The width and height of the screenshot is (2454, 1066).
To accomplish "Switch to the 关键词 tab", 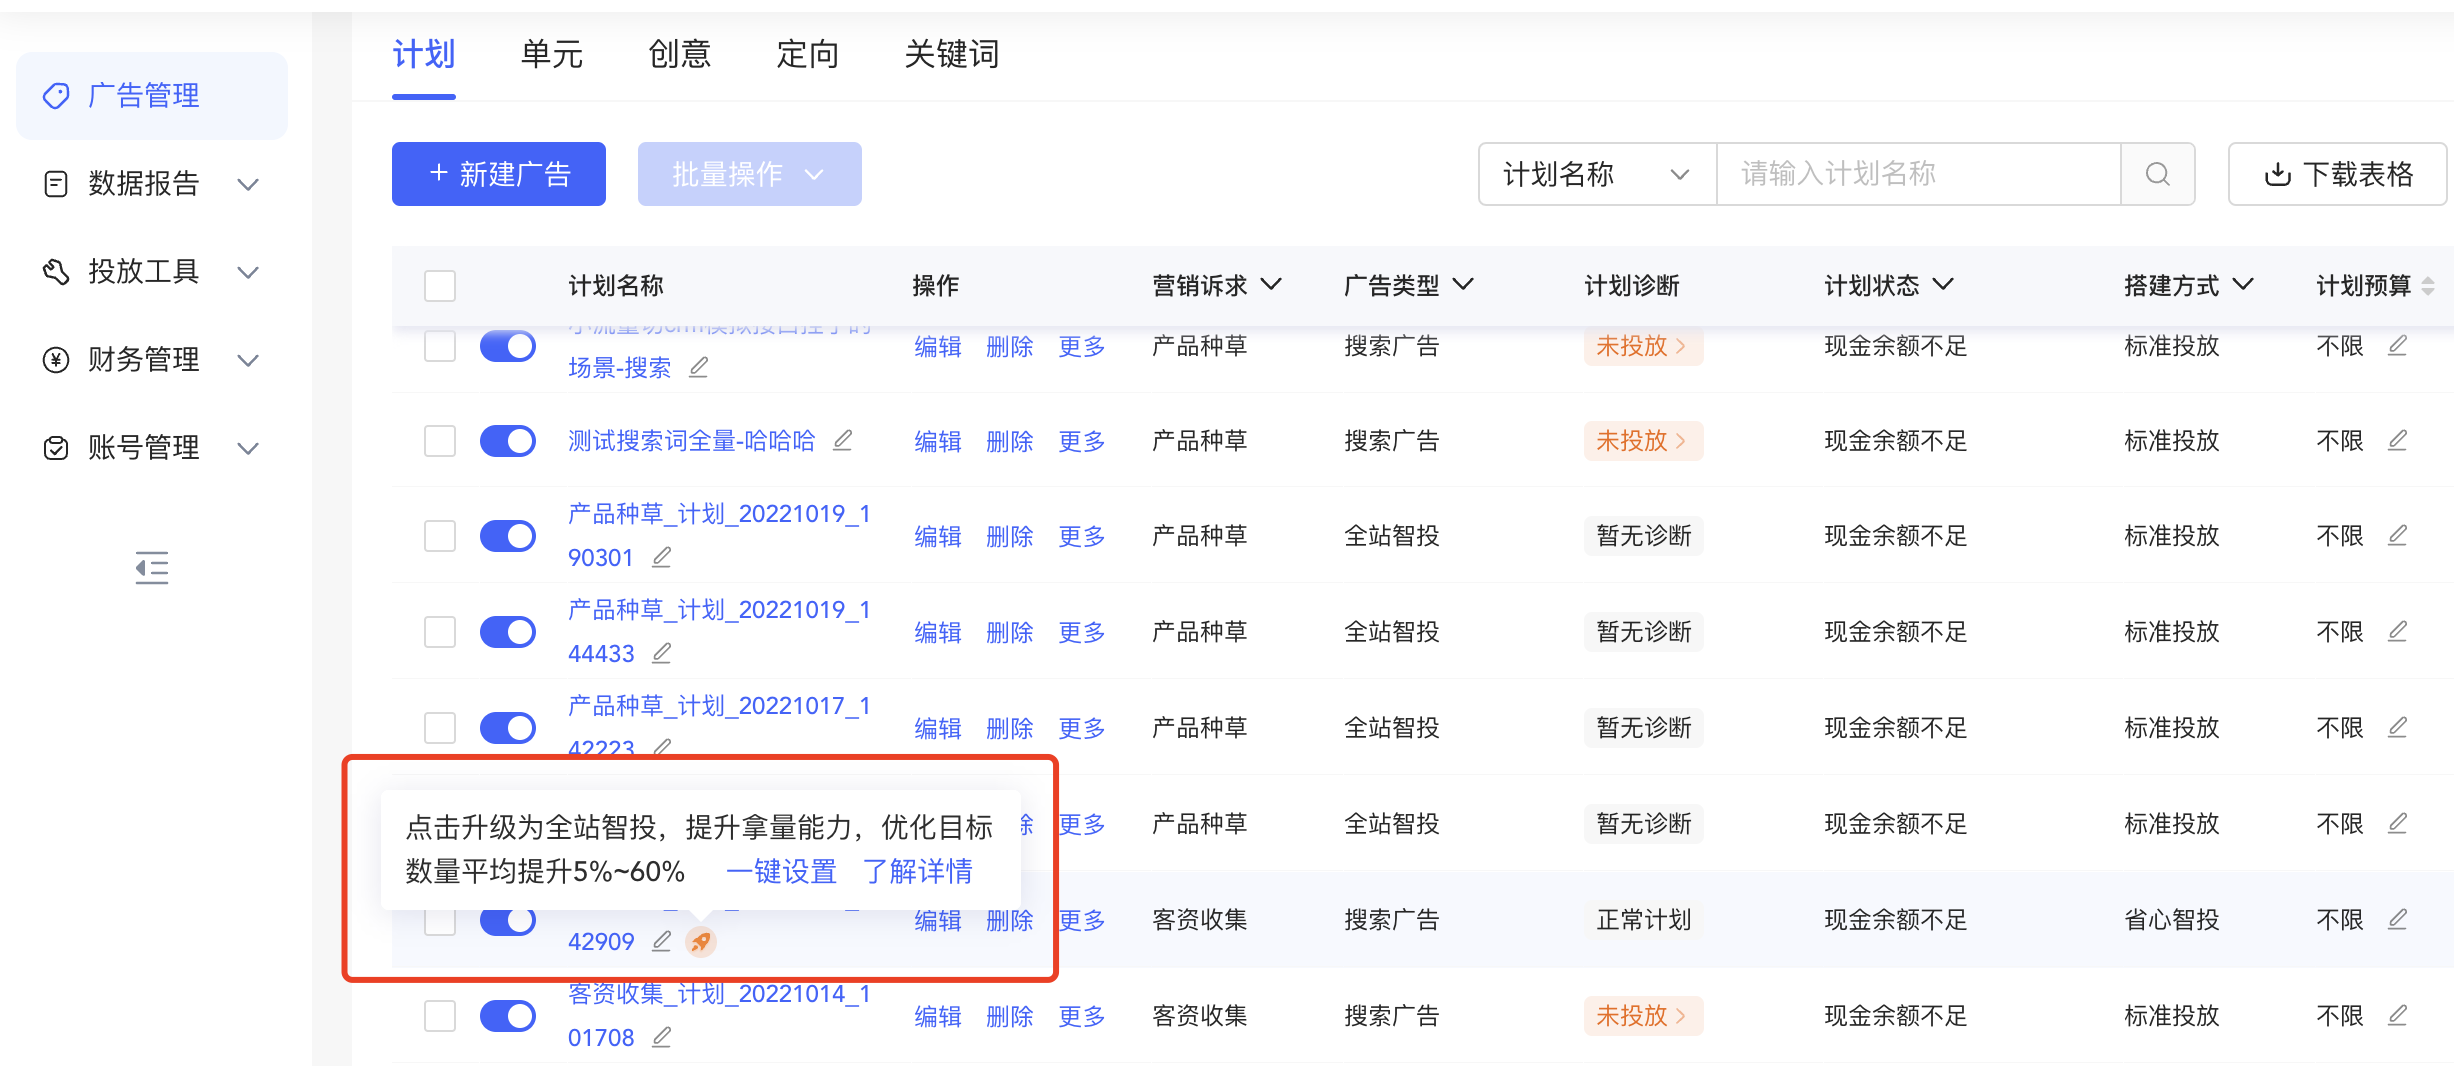I will 952,54.
